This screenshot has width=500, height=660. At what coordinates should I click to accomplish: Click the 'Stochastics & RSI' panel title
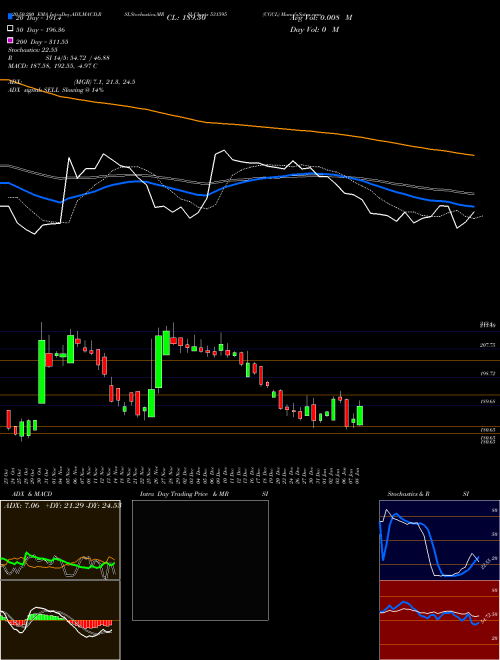(428, 494)
